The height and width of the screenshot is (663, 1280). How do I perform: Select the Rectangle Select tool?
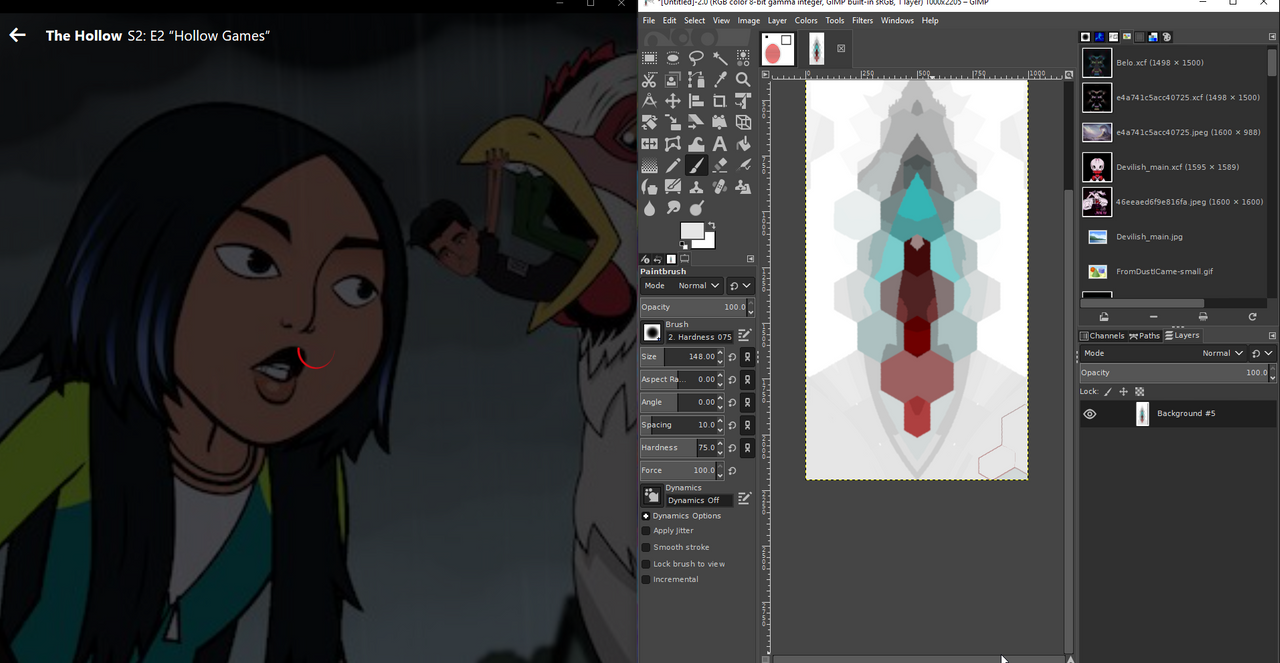point(649,57)
